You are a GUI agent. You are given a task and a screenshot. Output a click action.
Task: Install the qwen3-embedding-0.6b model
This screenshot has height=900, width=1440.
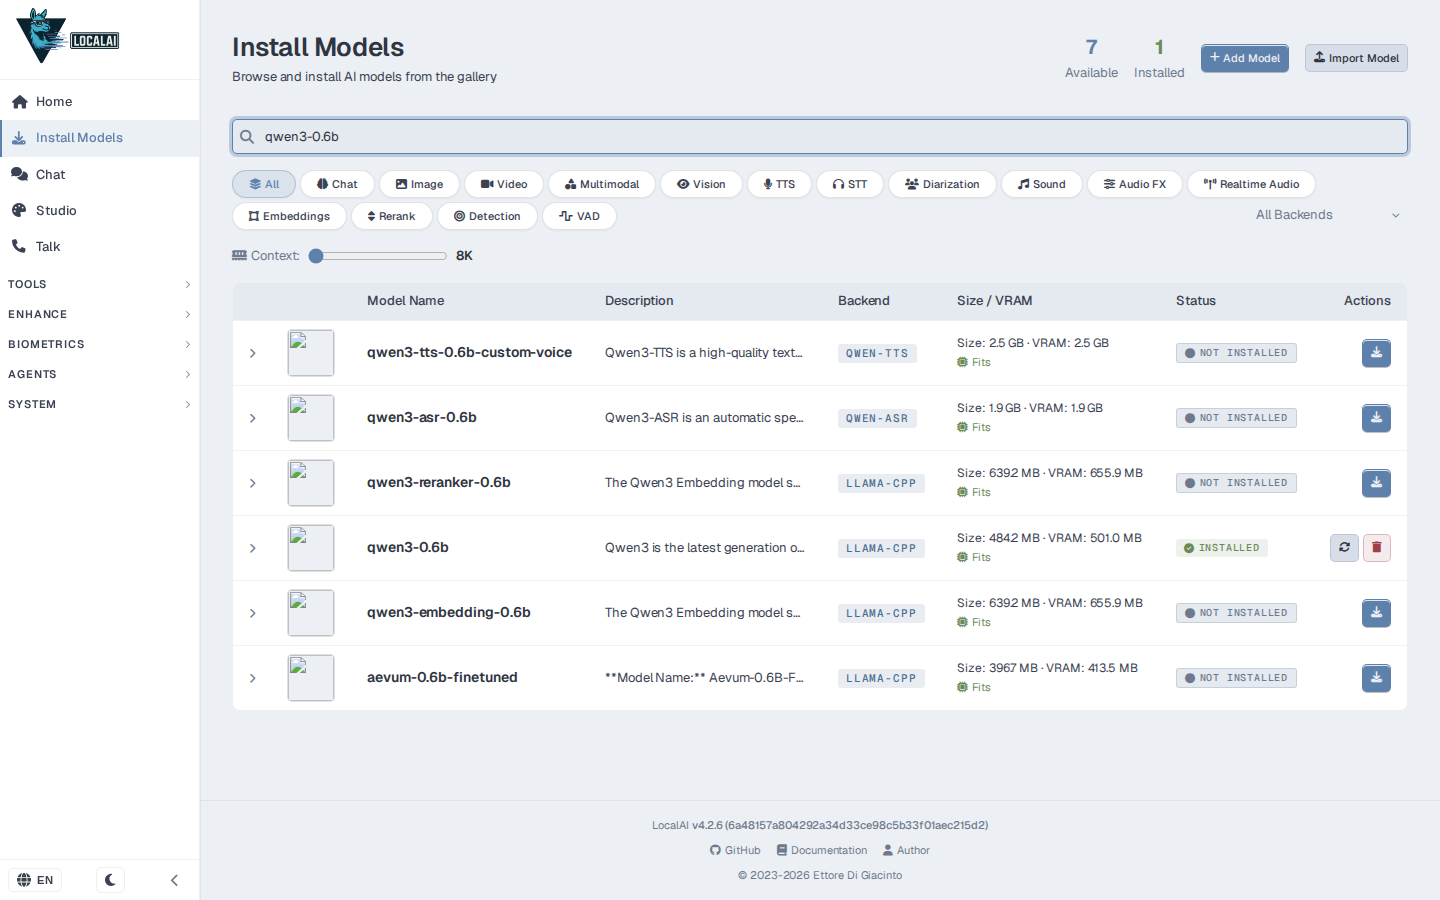(1376, 613)
